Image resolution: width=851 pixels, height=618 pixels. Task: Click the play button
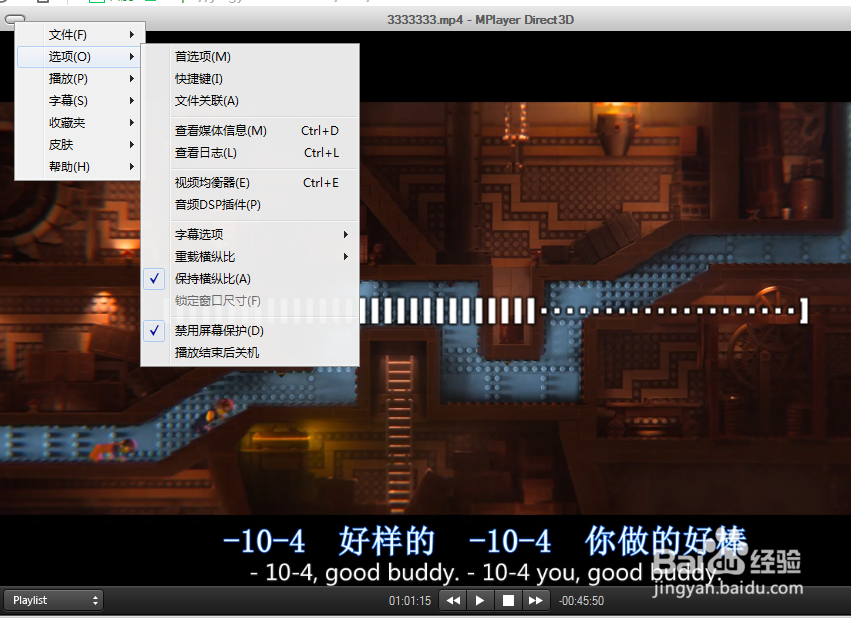tap(480, 601)
